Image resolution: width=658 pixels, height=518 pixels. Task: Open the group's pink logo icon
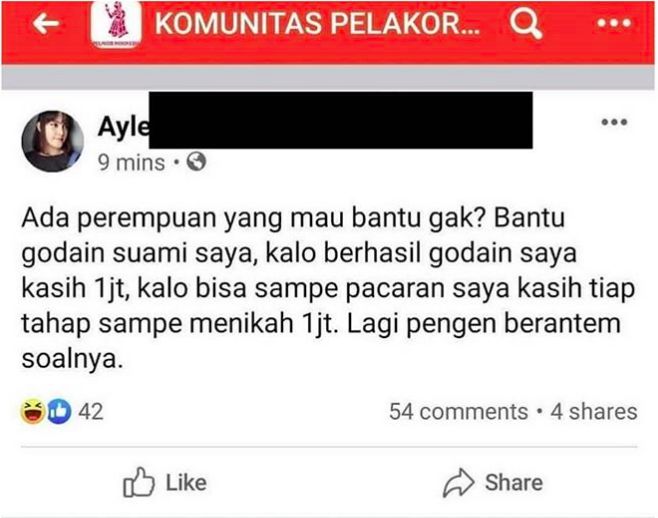(116, 24)
